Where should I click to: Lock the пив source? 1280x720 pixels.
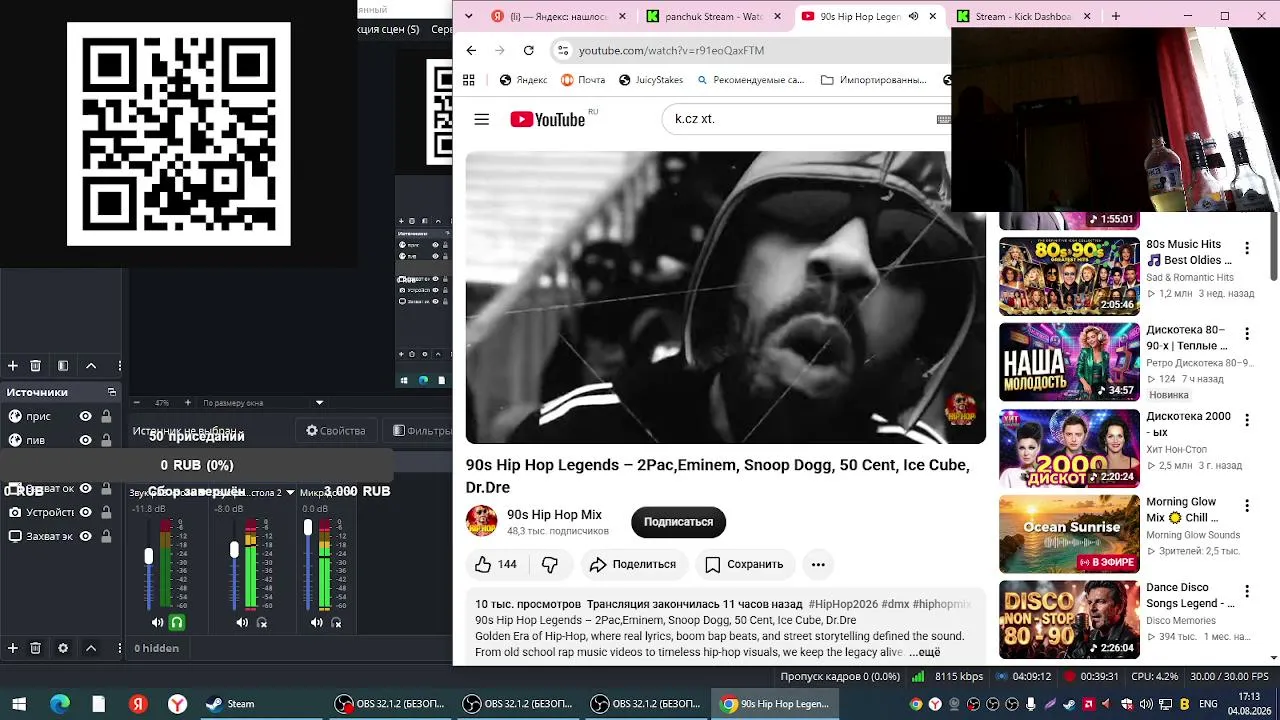106,440
